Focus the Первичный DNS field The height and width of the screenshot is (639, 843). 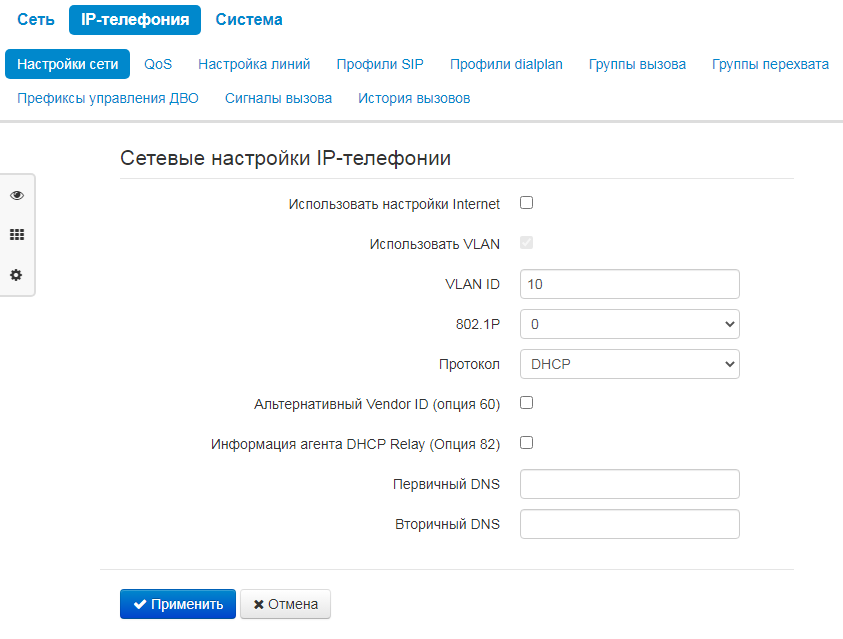click(x=629, y=484)
